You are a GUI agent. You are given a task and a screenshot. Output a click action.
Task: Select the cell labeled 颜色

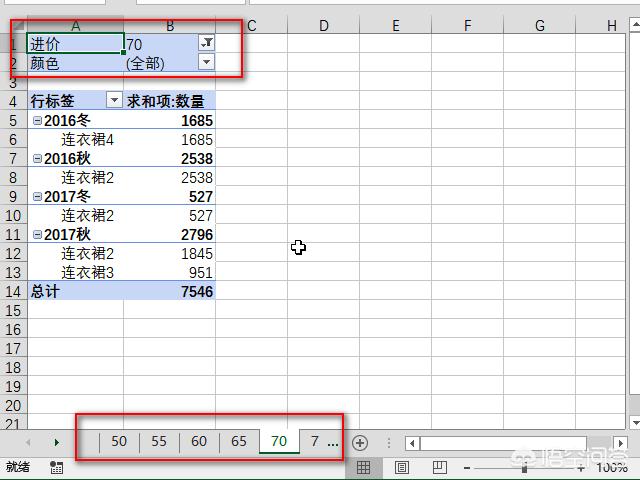76,63
